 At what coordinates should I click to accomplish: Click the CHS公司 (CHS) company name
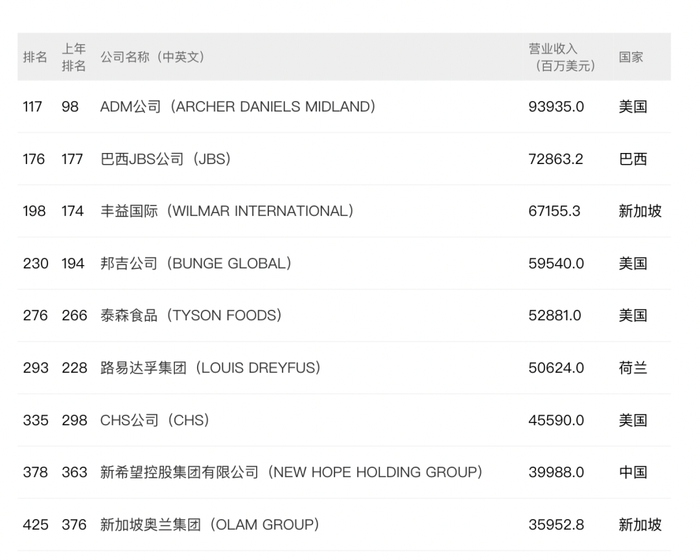coord(155,420)
